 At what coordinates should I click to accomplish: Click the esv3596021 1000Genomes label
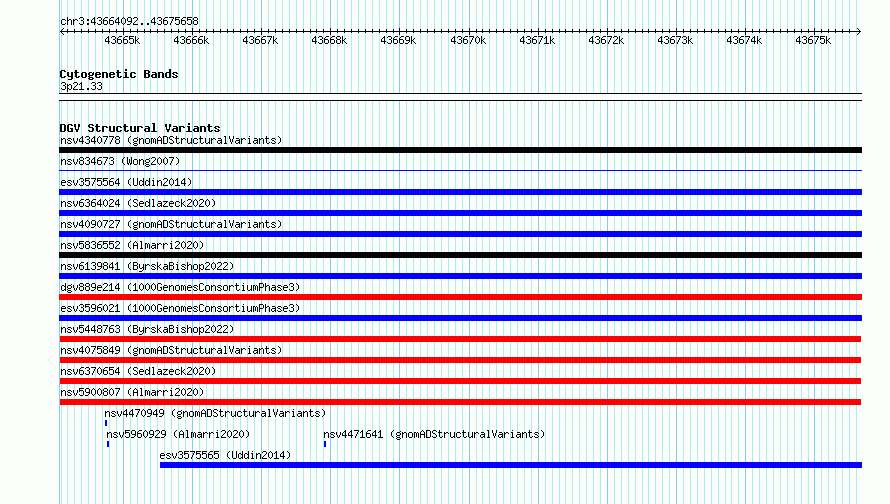[x=180, y=308]
